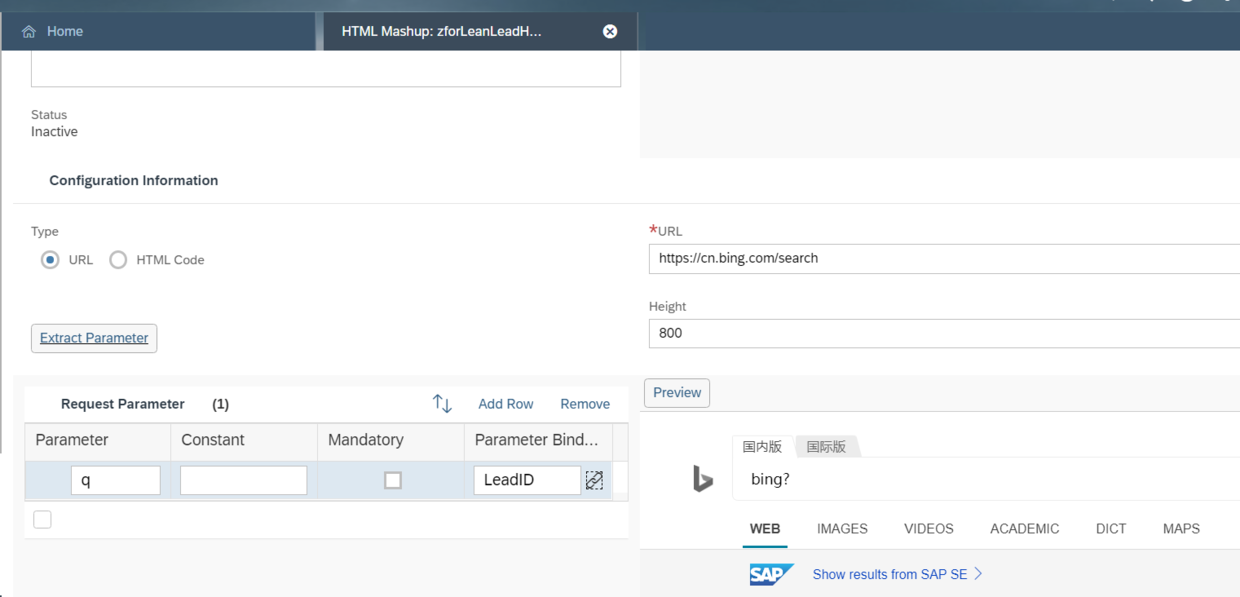This screenshot has width=1240, height=597.
Task: Click the SAP logo in search results
Action: (x=771, y=574)
